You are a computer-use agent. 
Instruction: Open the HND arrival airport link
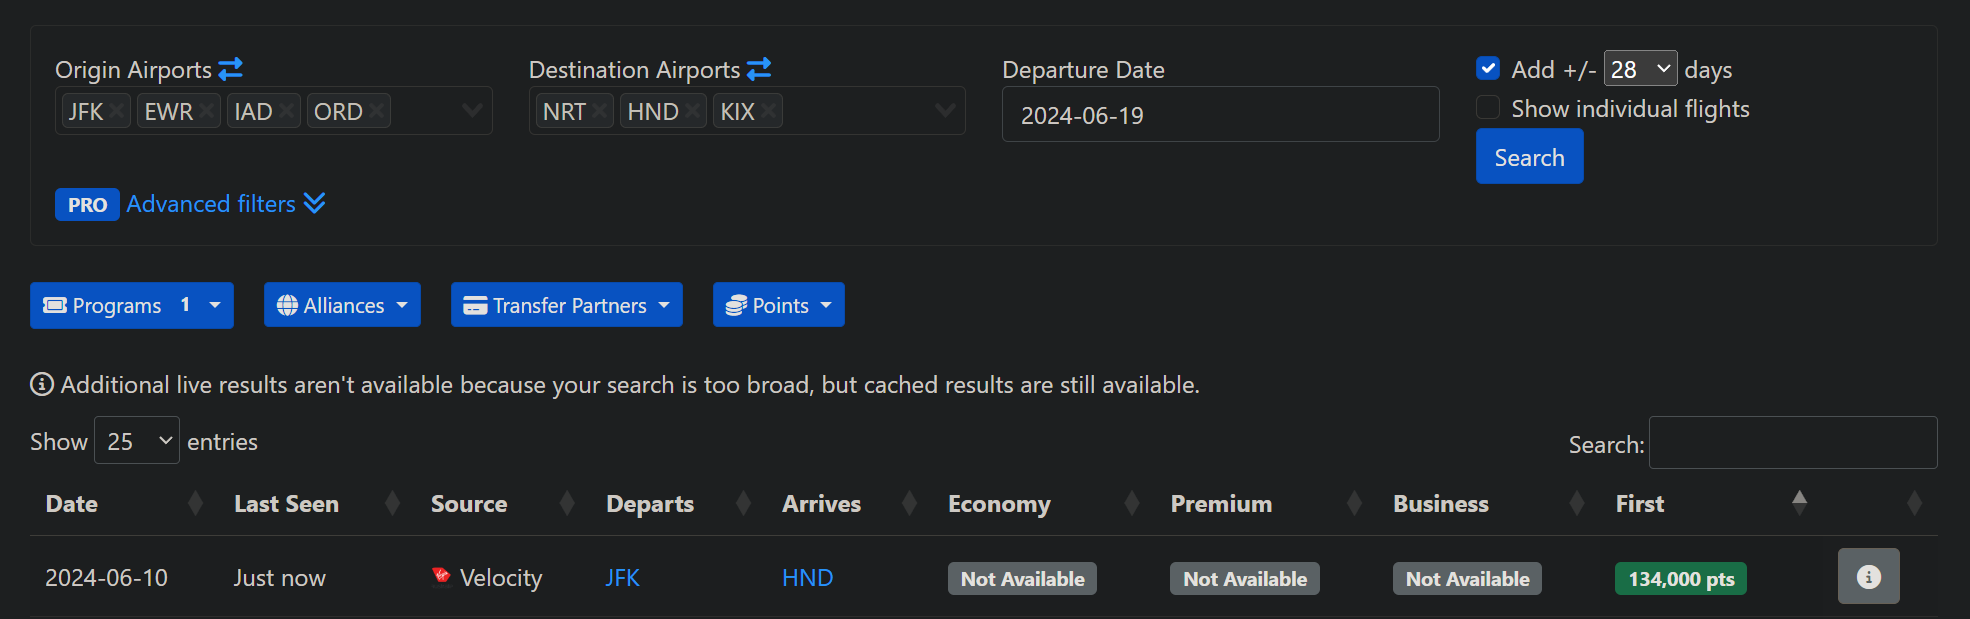click(x=807, y=578)
